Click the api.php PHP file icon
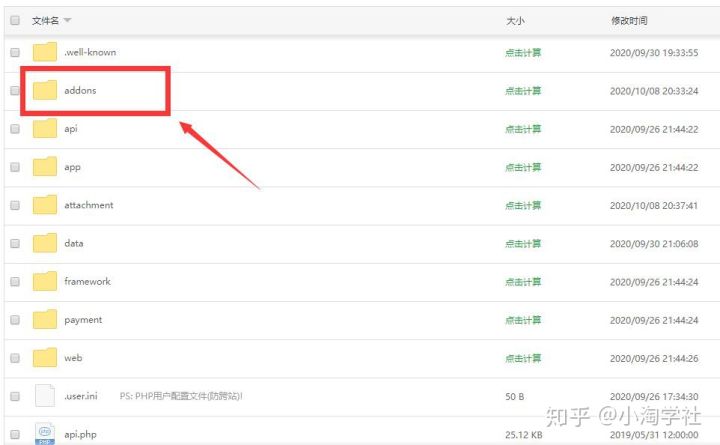This screenshot has width=720, height=445. [45, 434]
